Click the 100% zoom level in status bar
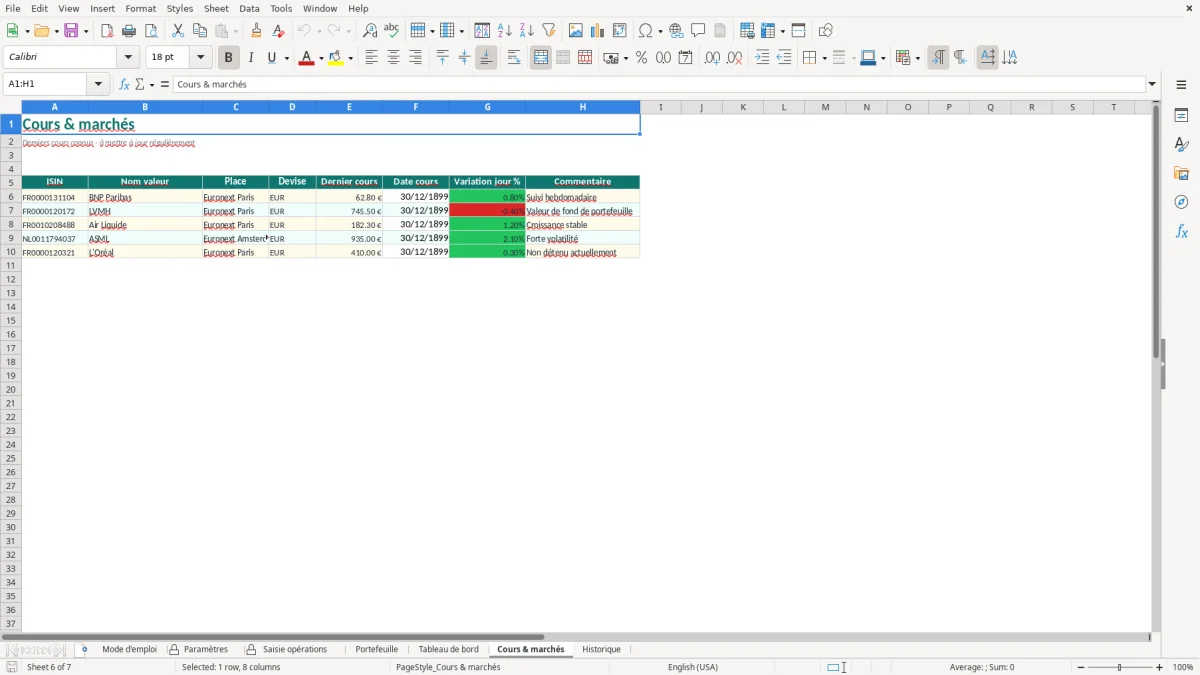 point(1183,667)
